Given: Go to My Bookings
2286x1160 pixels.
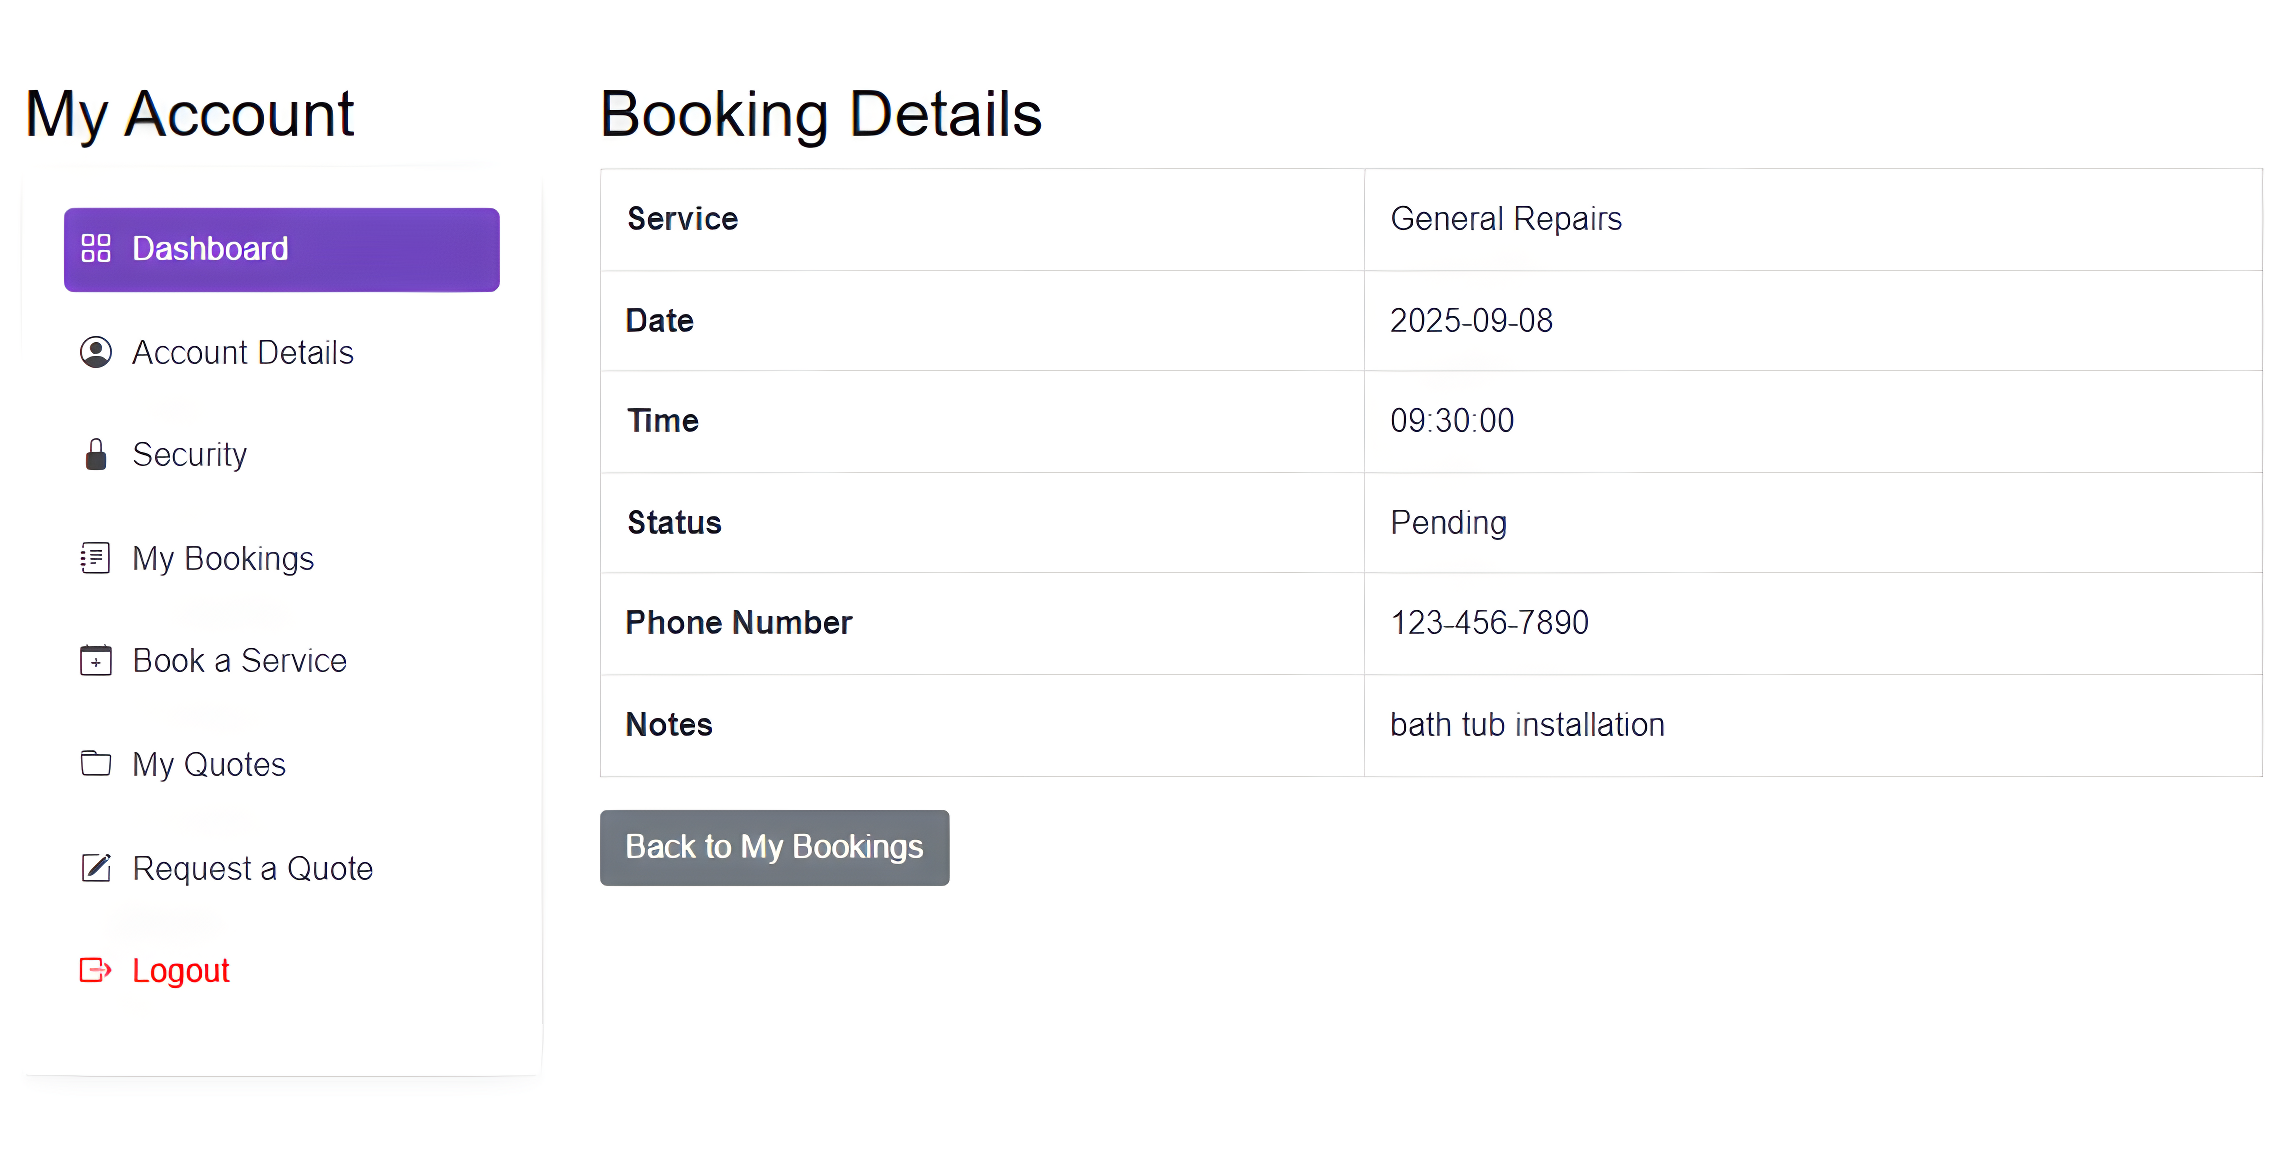Looking at the screenshot, I should click(222, 558).
